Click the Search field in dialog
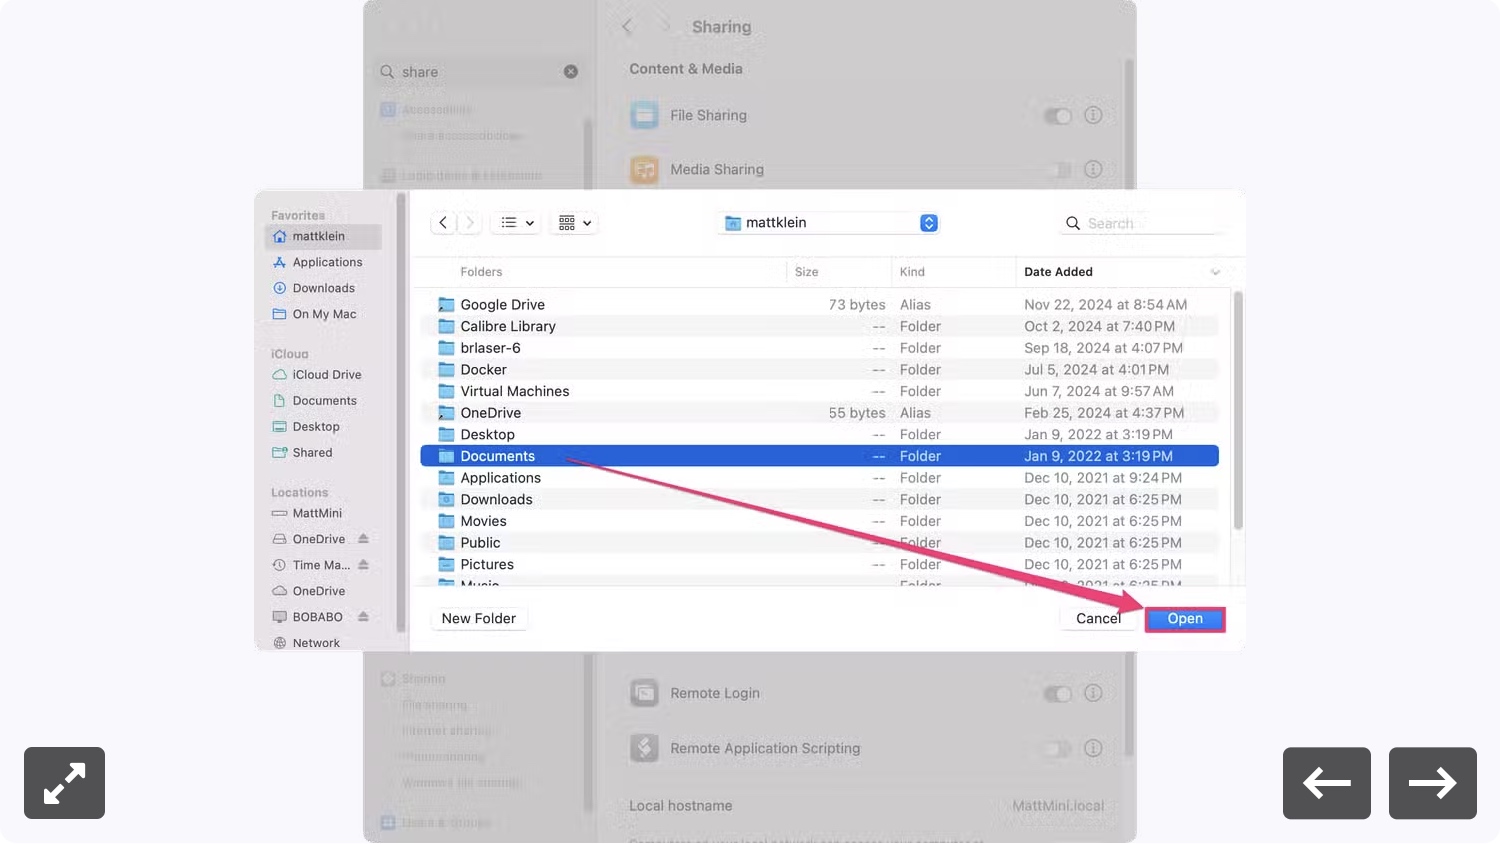 click(1140, 224)
